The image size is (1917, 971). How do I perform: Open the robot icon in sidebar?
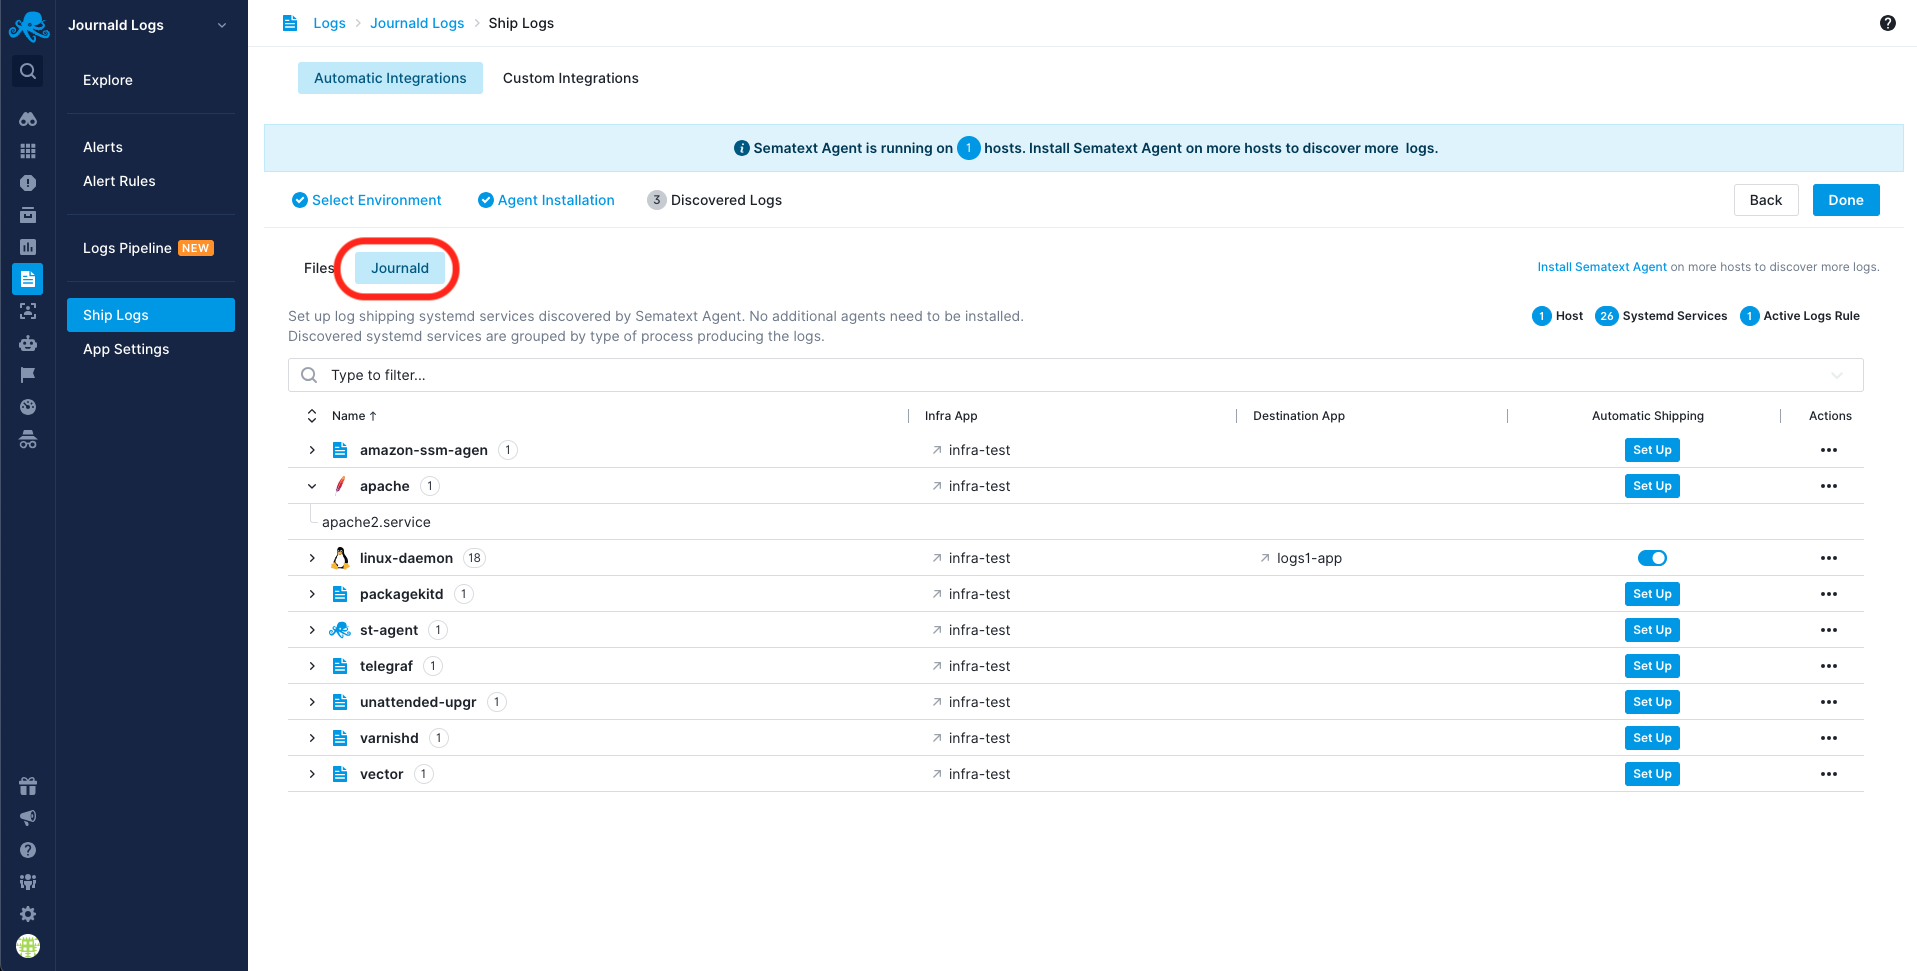pyautogui.click(x=28, y=343)
